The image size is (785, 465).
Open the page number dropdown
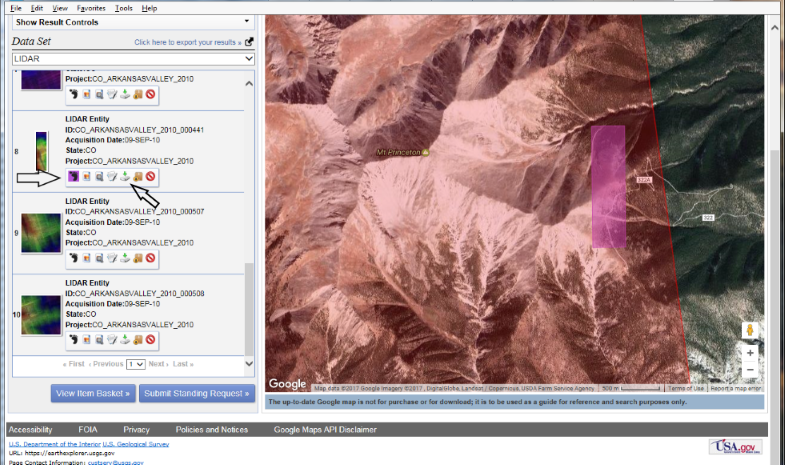click(x=137, y=365)
